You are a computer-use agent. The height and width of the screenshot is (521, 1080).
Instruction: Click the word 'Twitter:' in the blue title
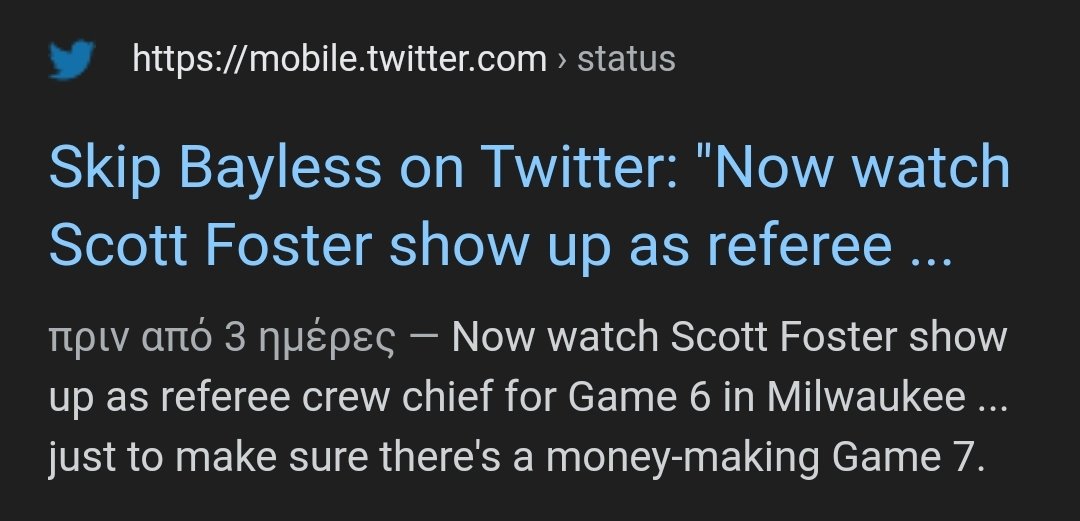click(x=589, y=166)
